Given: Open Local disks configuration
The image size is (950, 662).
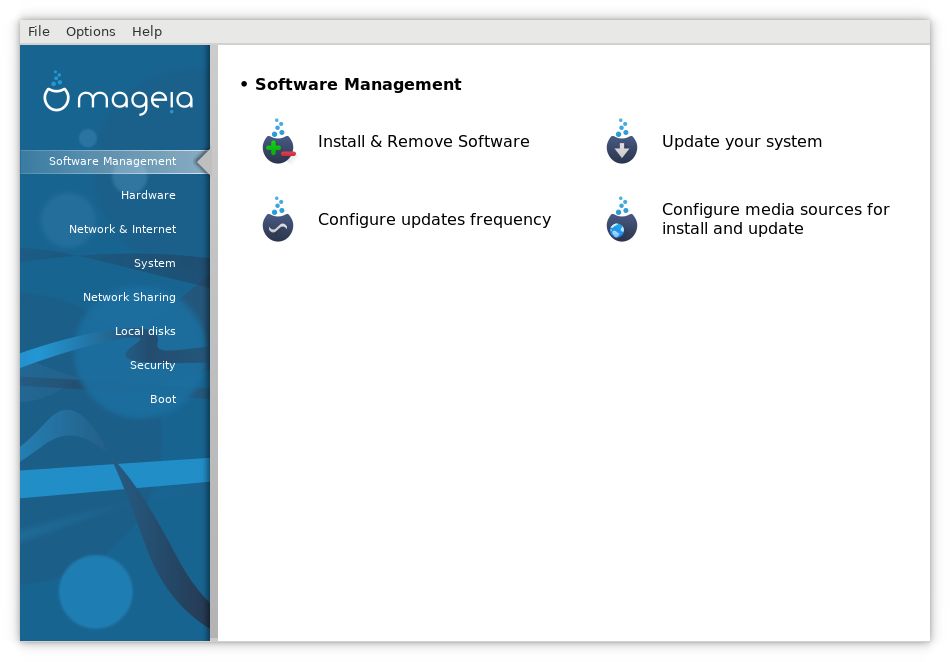Looking at the screenshot, I should 145,331.
